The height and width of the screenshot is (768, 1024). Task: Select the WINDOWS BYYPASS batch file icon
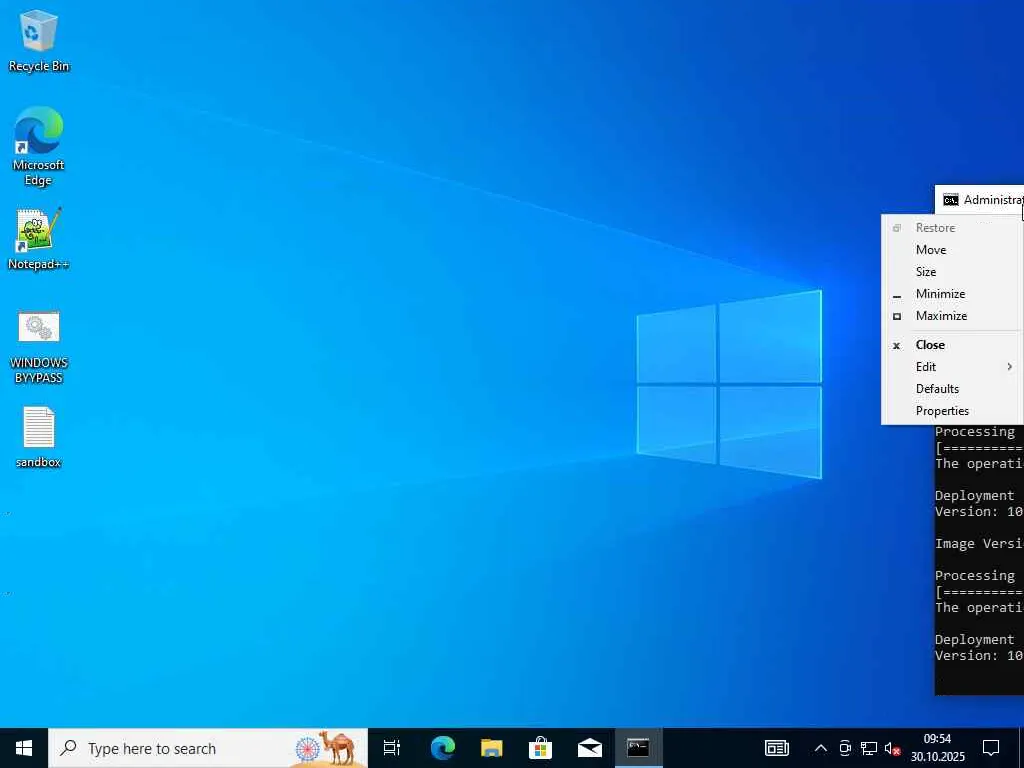[39, 347]
